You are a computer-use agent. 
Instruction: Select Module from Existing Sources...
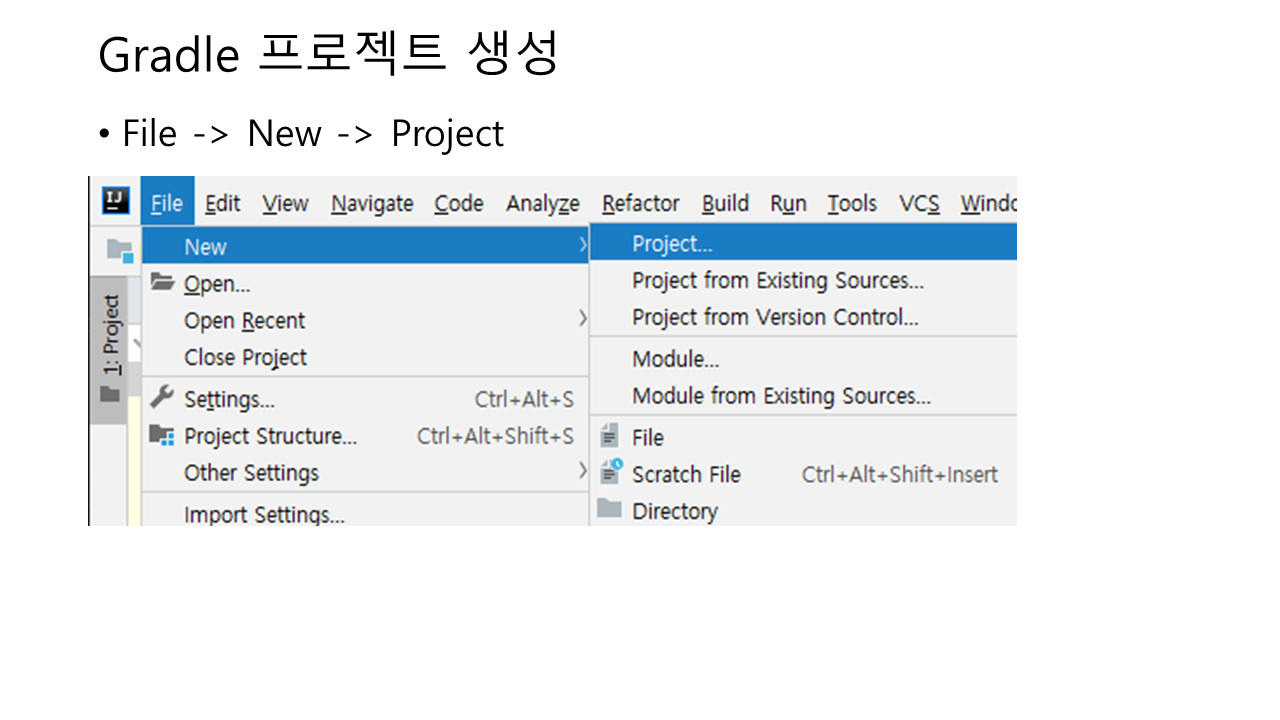(781, 396)
